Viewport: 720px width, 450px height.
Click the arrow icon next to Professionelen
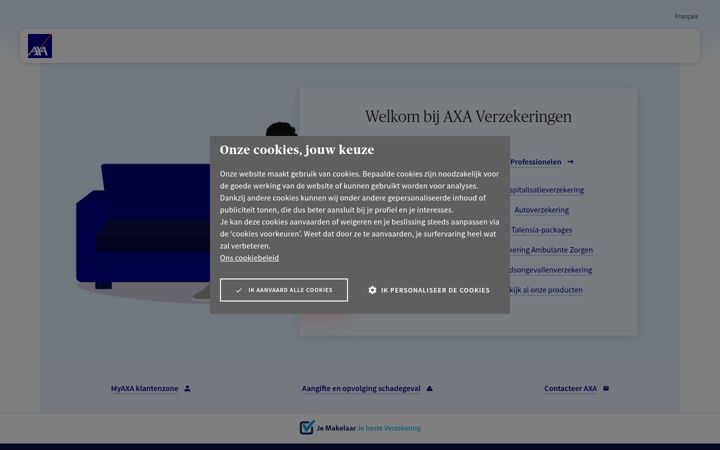[x=570, y=162]
